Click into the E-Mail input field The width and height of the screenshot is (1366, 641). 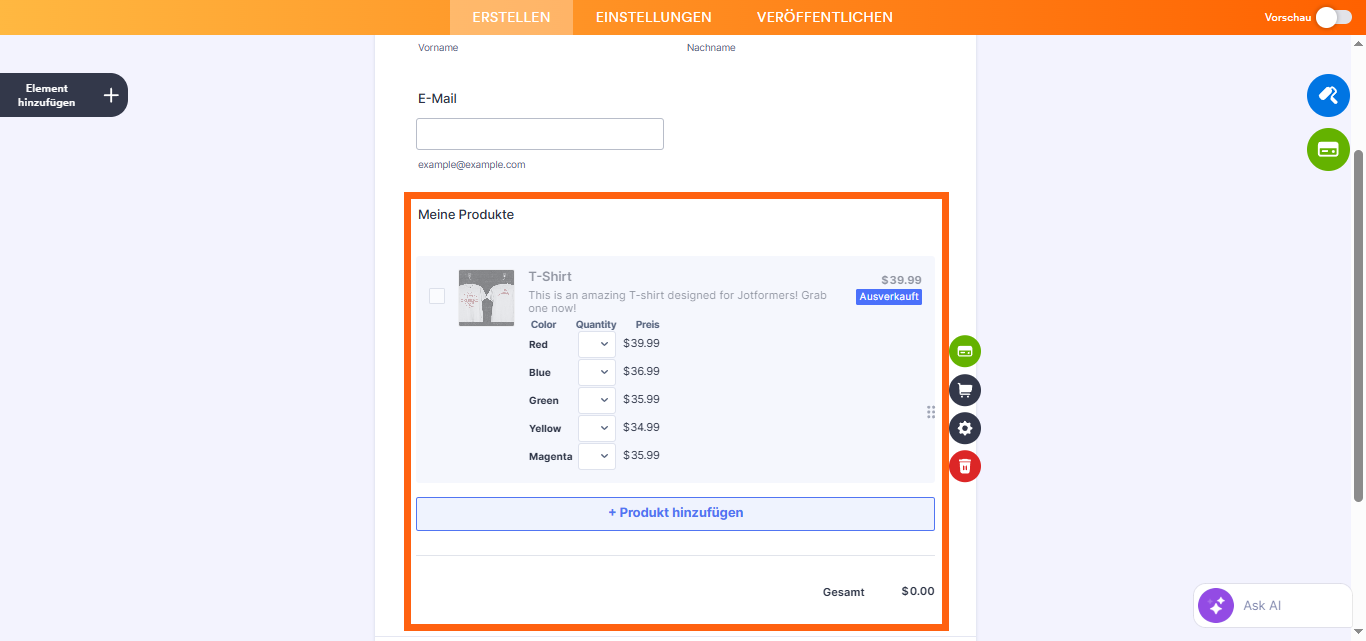tap(540, 134)
